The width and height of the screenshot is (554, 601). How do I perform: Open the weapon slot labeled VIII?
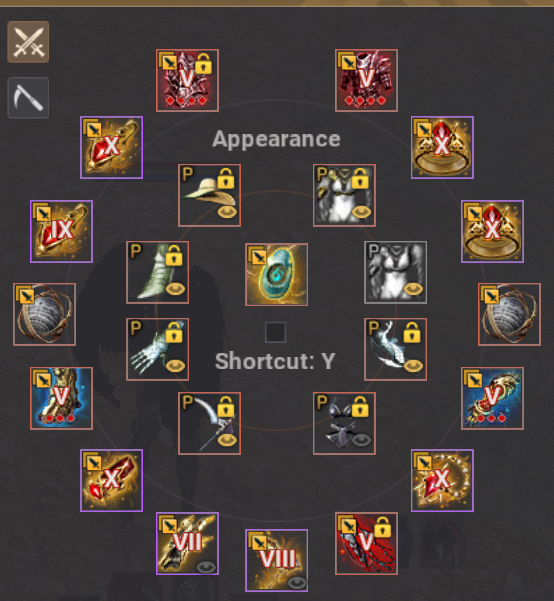[276, 560]
